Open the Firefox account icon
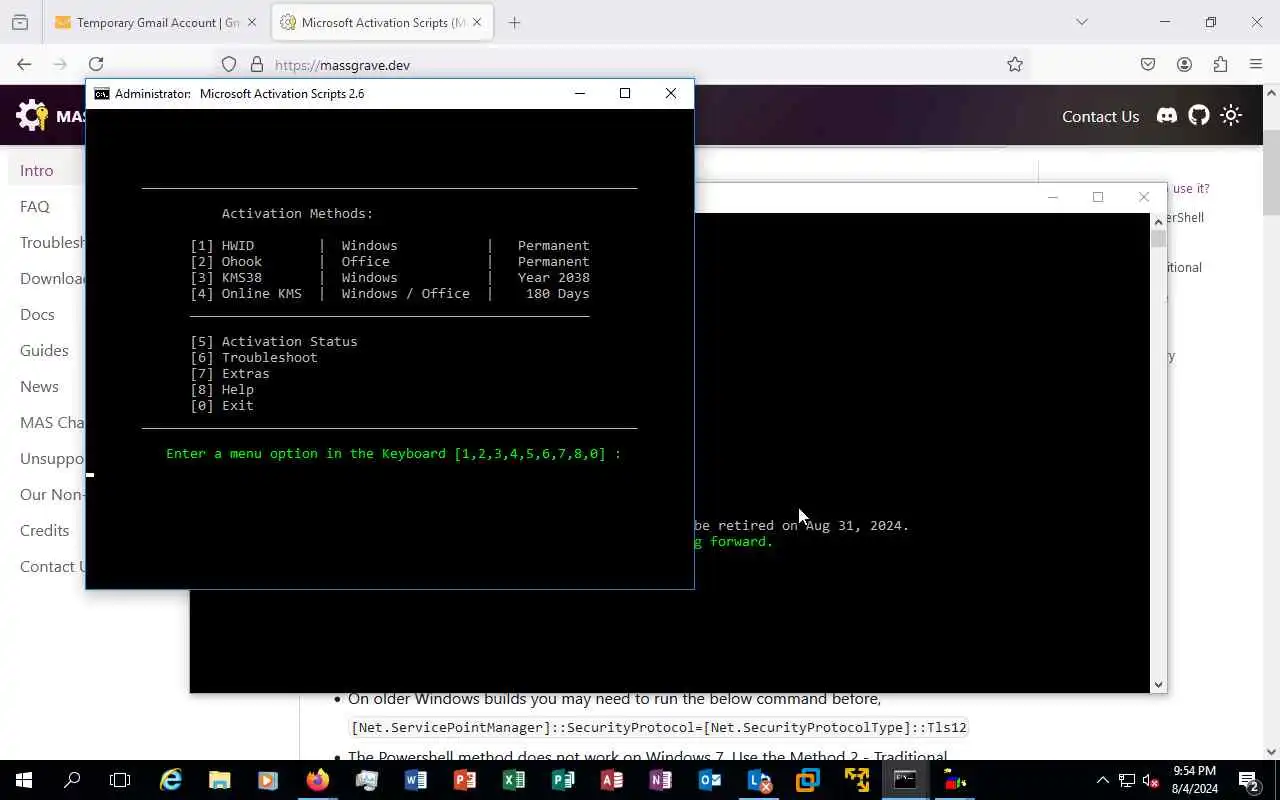 pyautogui.click(x=1184, y=65)
